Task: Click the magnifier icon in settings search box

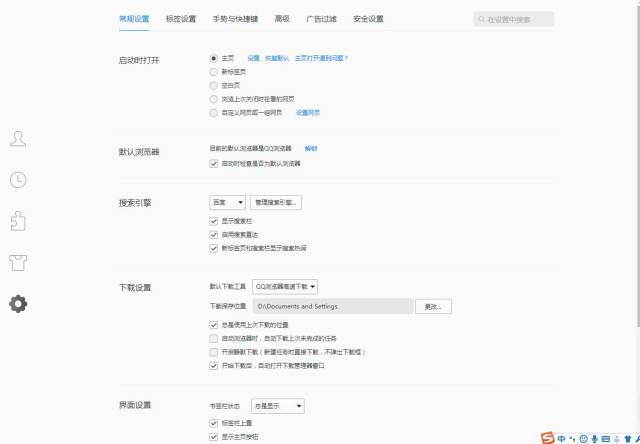Action: [x=481, y=19]
